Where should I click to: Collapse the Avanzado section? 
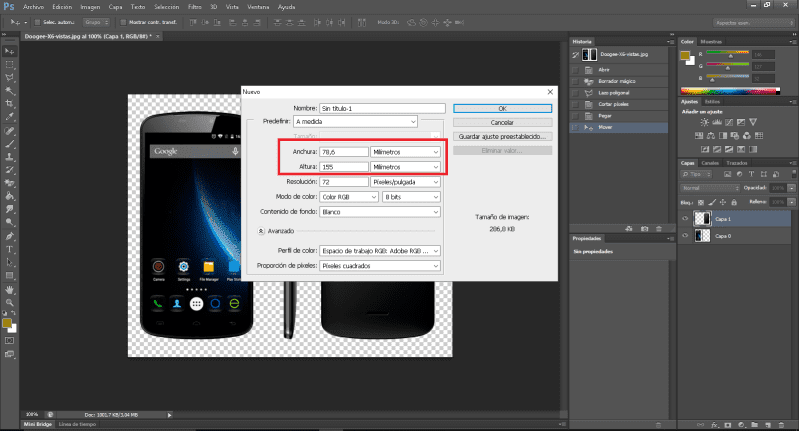[x=261, y=231]
